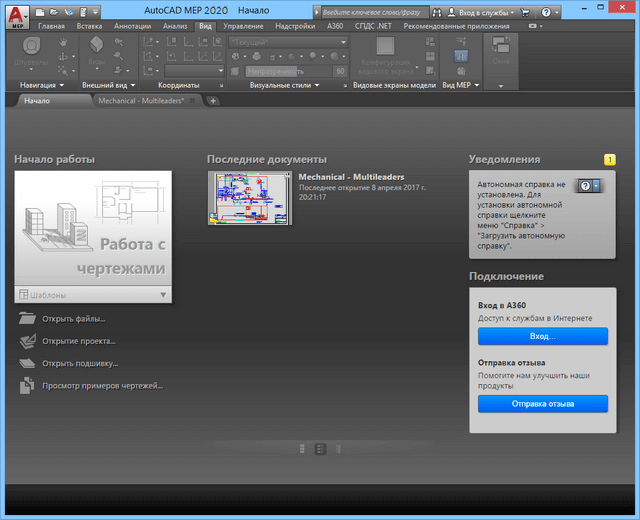
Task: Click the folder icon beside Открыть файлы
Action: (27, 319)
